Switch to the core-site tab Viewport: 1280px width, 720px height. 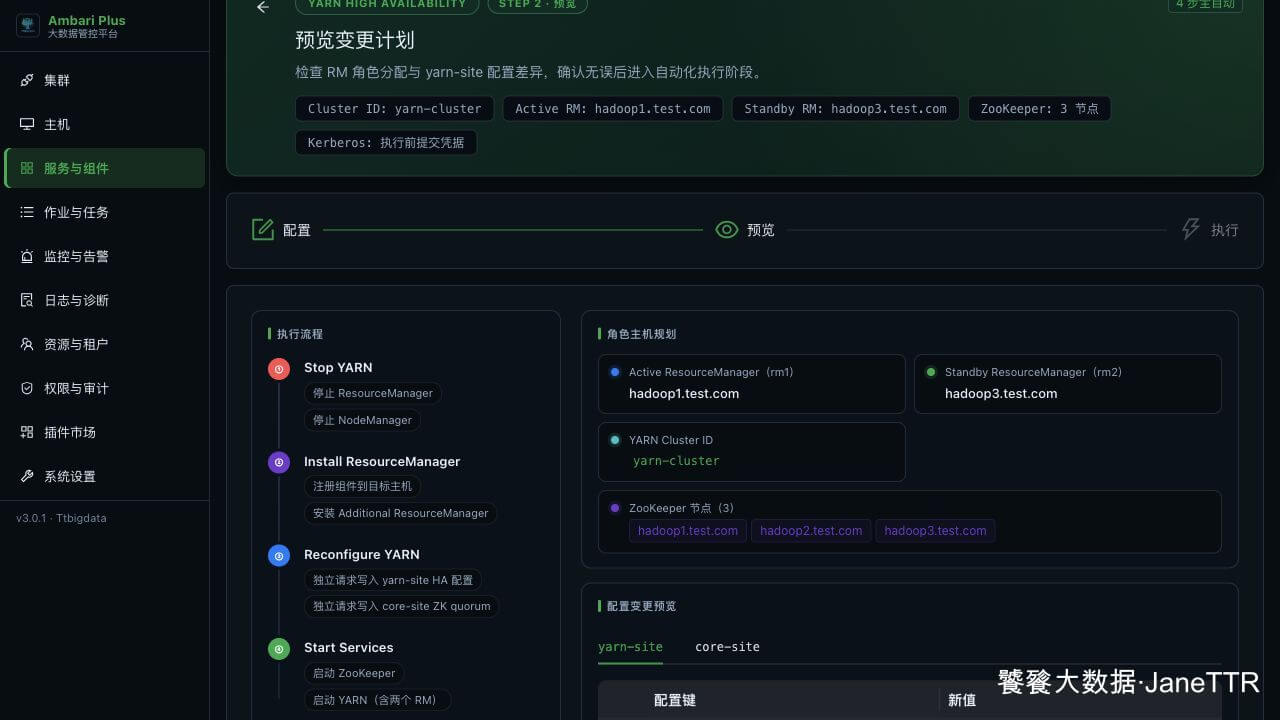(x=727, y=647)
